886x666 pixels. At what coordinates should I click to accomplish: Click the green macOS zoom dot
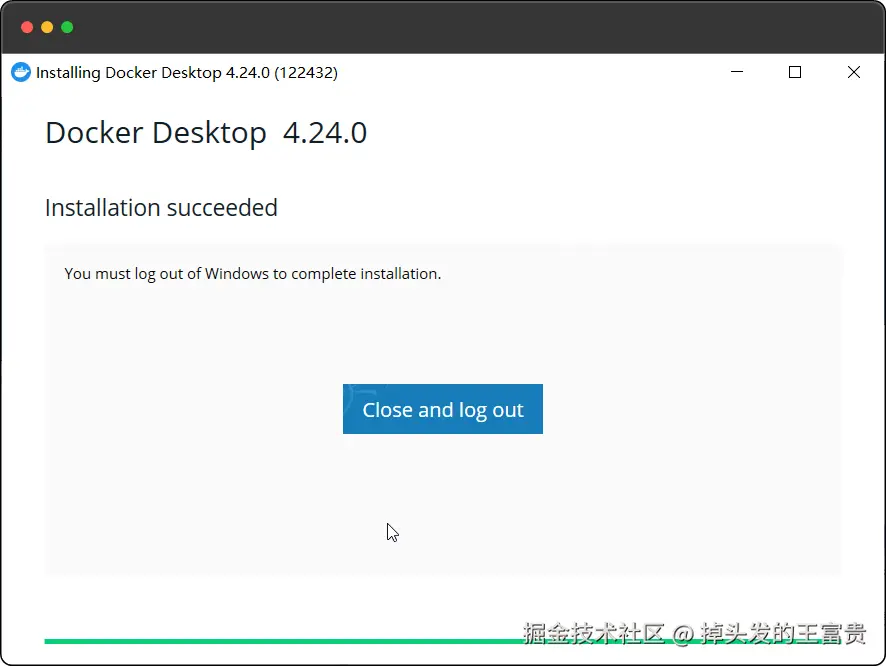[x=67, y=27]
